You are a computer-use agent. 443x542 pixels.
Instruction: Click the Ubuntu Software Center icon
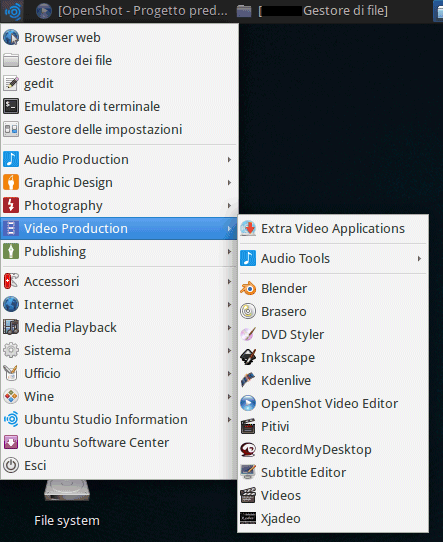pos(11,442)
